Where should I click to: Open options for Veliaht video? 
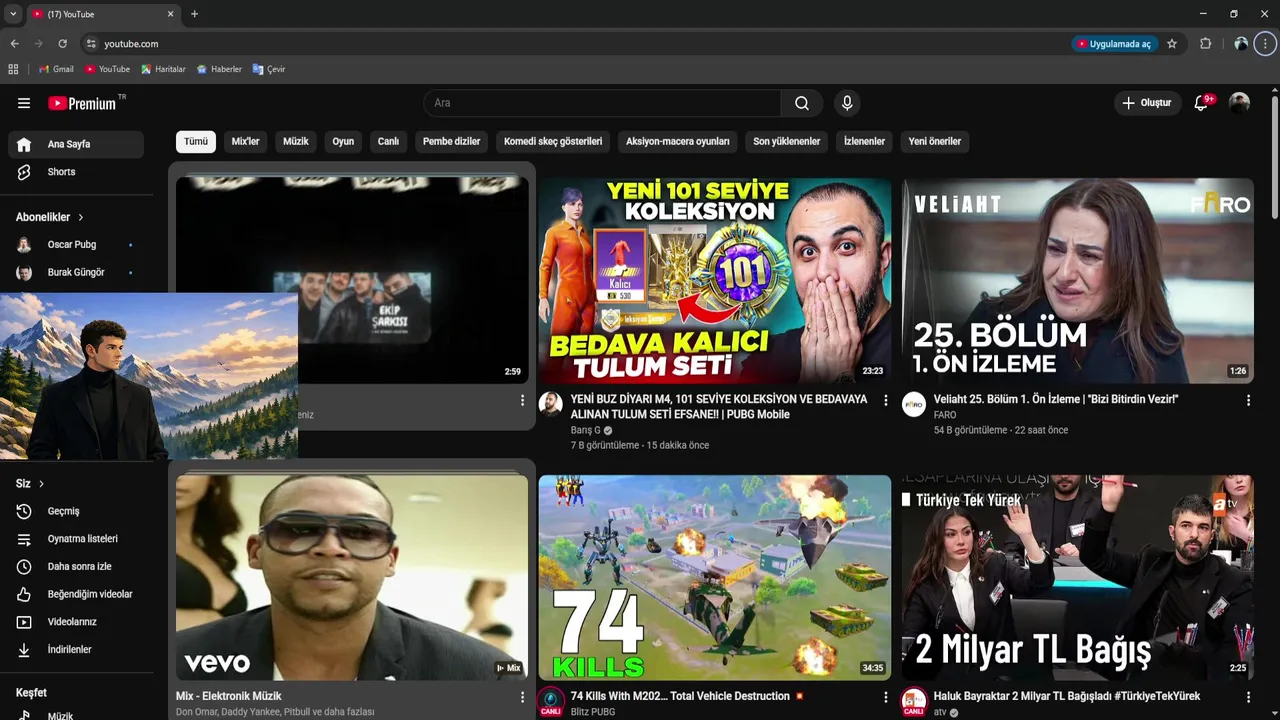(1248, 400)
